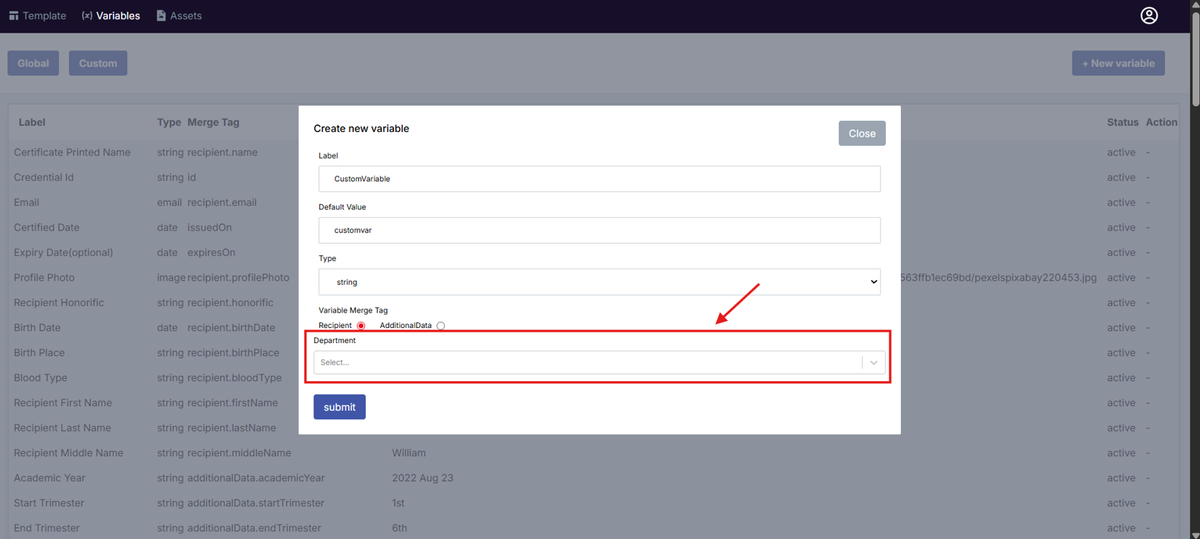1200x539 pixels.
Task: Select the End Trimester row label
Action: coord(47,528)
